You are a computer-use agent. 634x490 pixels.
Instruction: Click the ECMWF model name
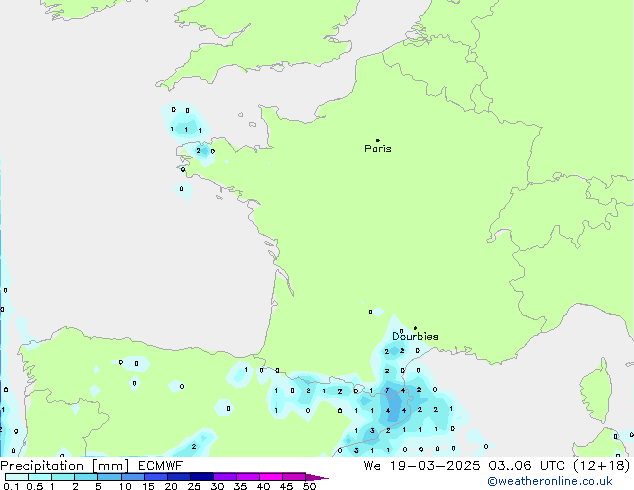coord(161,466)
